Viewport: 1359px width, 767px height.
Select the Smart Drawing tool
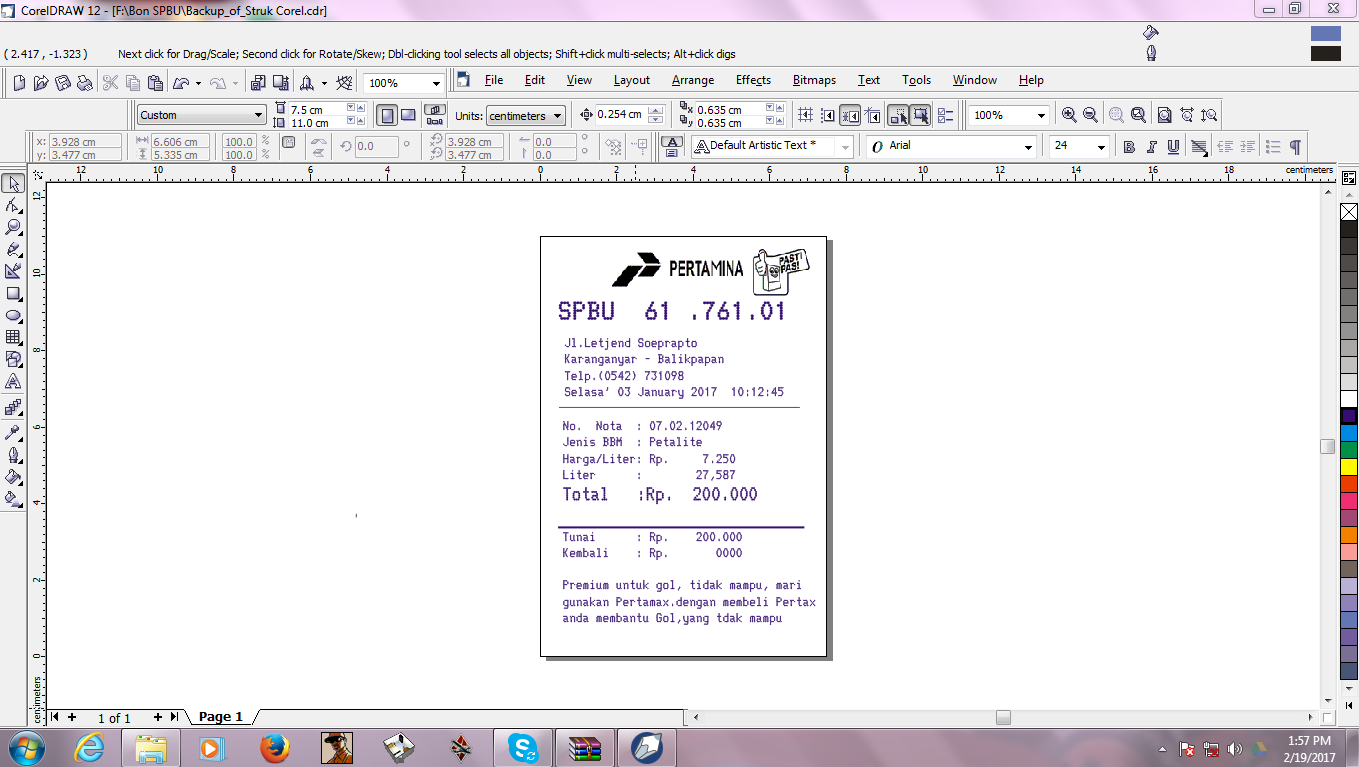tap(13, 271)
